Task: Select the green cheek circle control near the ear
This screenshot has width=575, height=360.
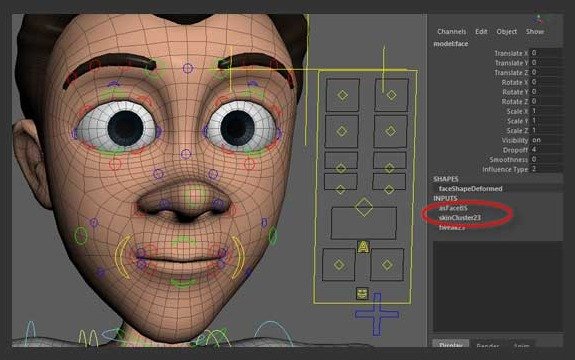Action: click(x=81, y=236)
